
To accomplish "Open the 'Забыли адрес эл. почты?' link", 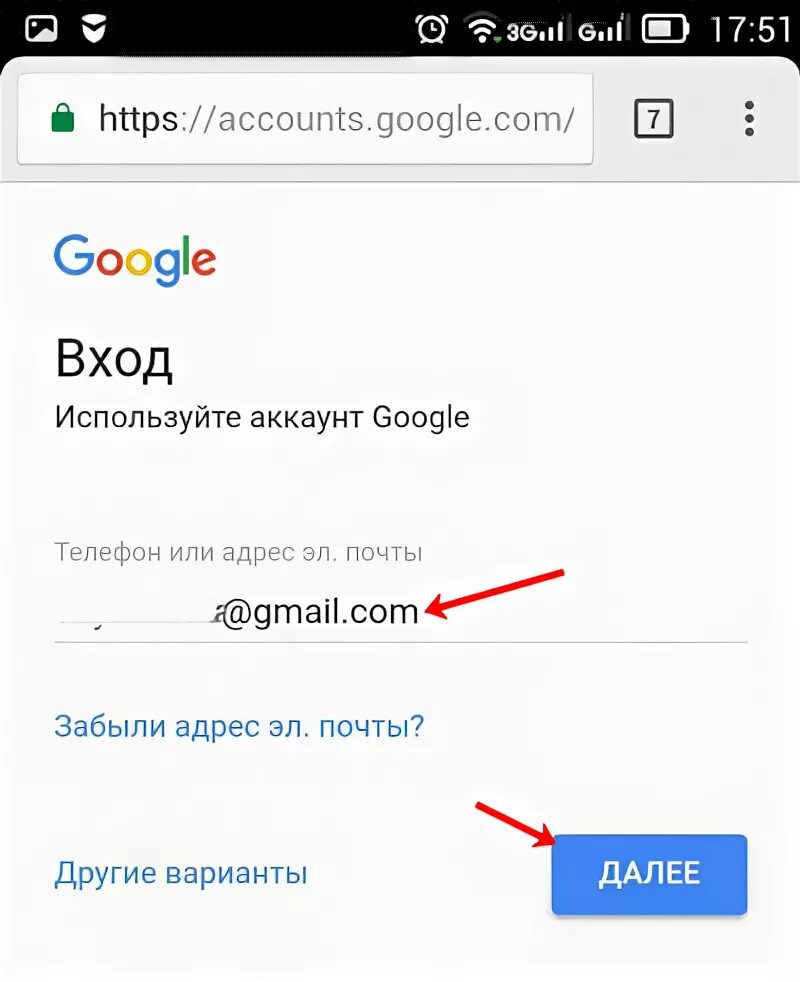I will tap(239, 726).
